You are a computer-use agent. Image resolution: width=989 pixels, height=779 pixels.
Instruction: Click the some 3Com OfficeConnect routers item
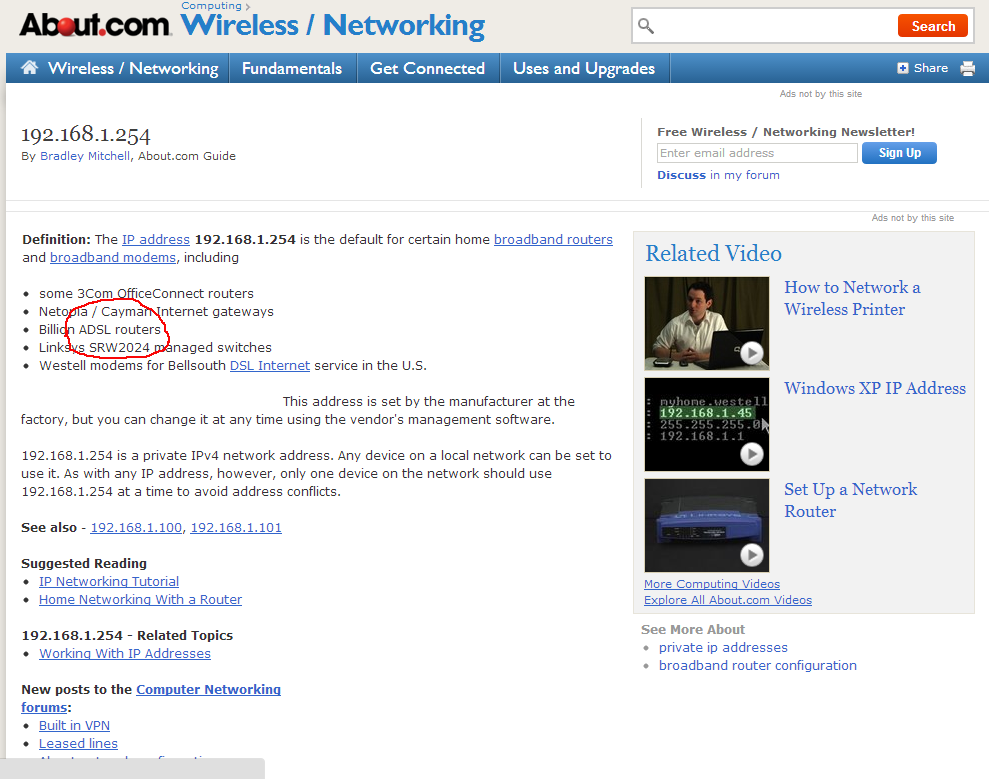(x=146, y=293)
